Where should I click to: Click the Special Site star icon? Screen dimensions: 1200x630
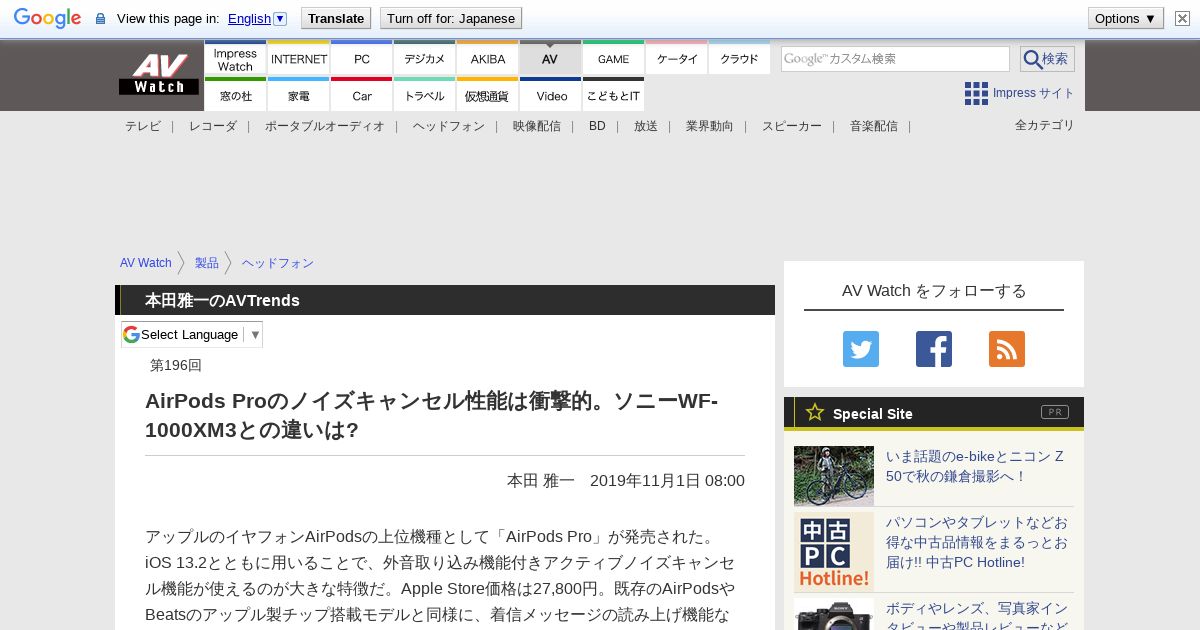click(815, 412)
